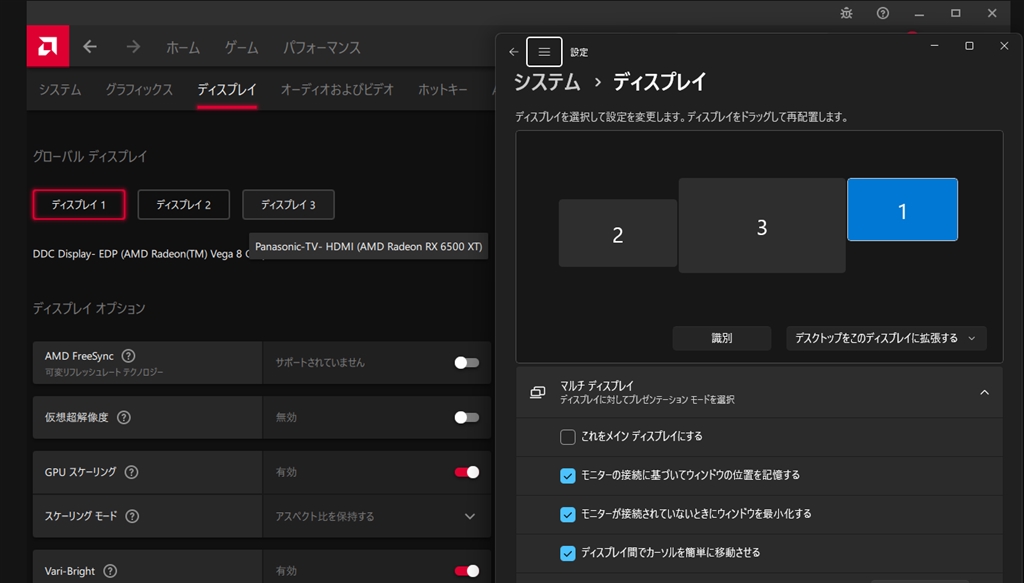Click the AMD logo icon
Image resolution: width=1024 pixels, height=583 pixels.
48,46
